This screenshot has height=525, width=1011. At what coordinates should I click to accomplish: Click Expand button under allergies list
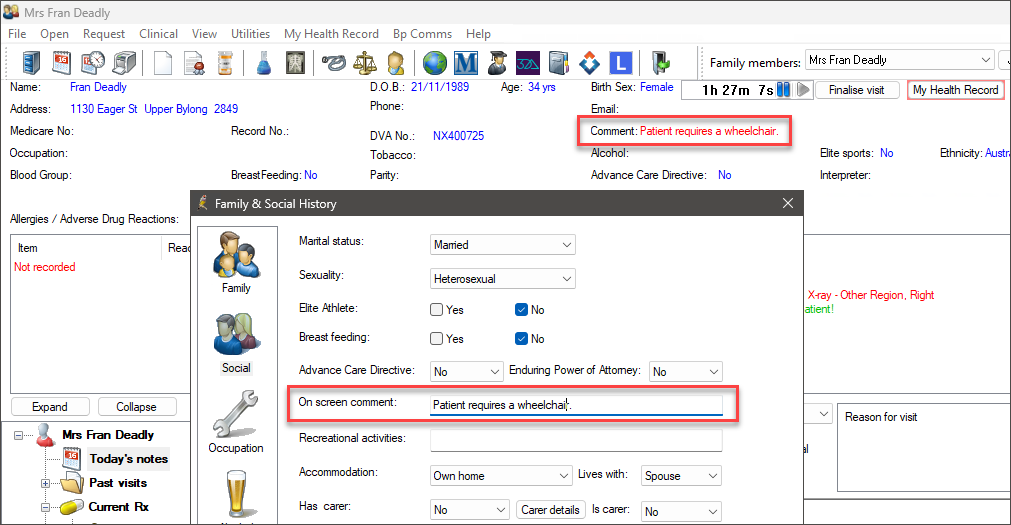pyautogui.click(x=50, y=407)
